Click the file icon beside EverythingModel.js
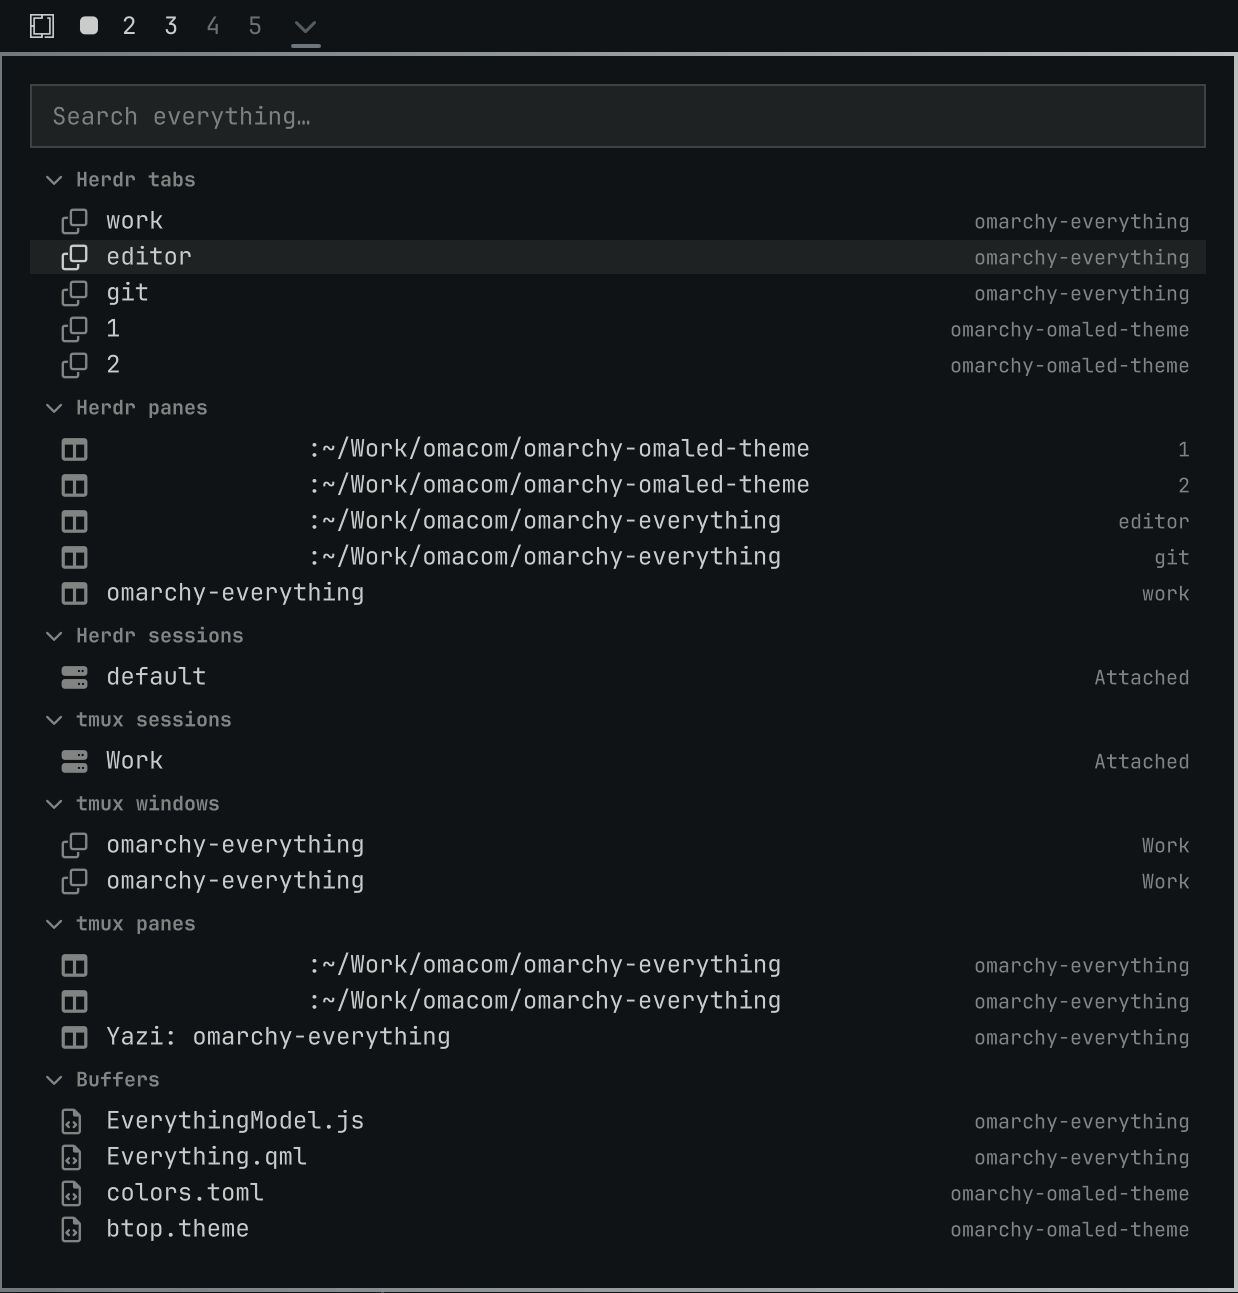Viewport: 1238px width, 1293px height. point(72,1122)
